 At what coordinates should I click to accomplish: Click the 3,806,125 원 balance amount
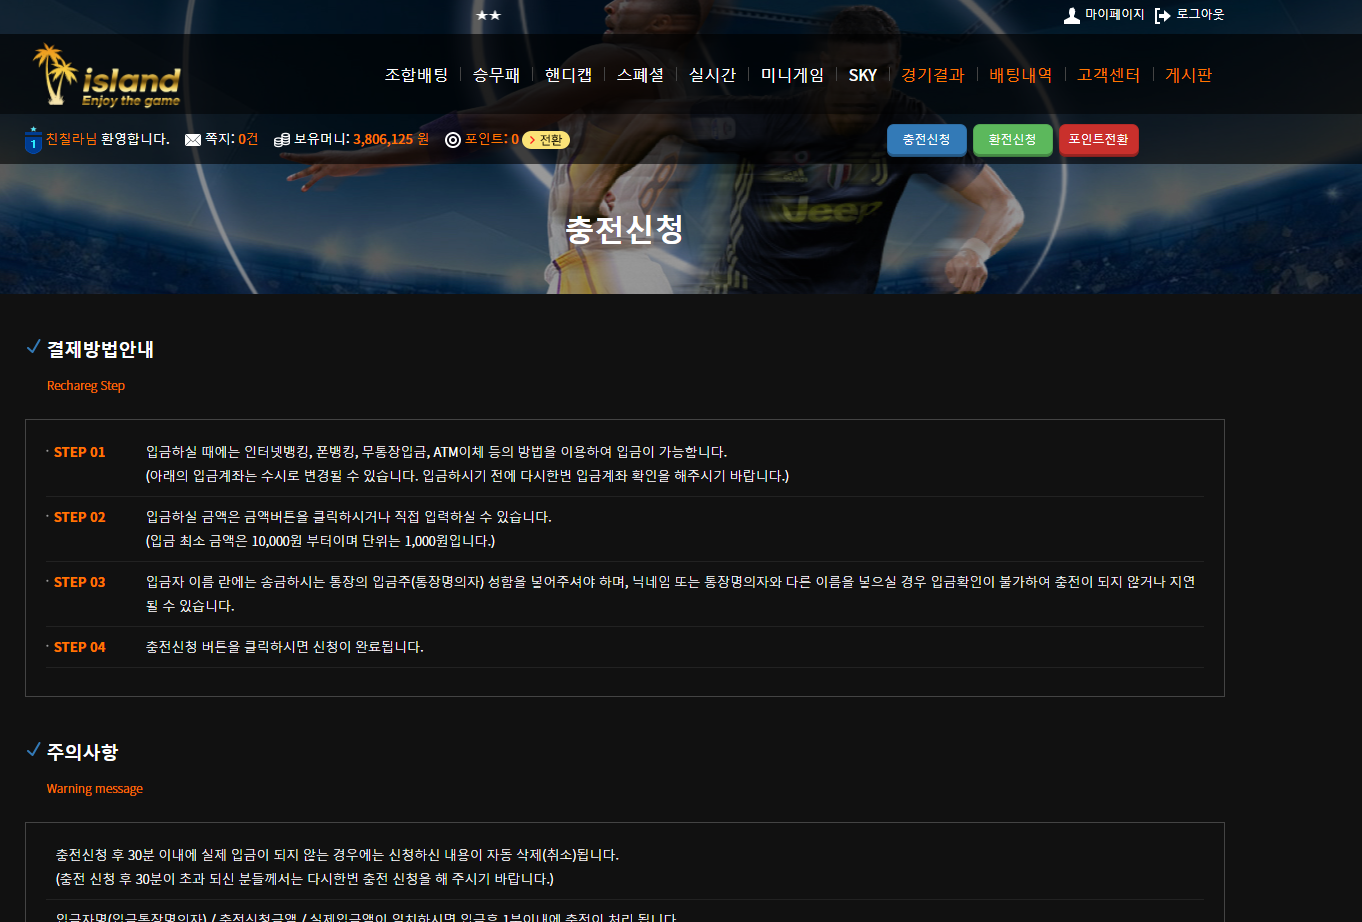(x=391, y=140)
